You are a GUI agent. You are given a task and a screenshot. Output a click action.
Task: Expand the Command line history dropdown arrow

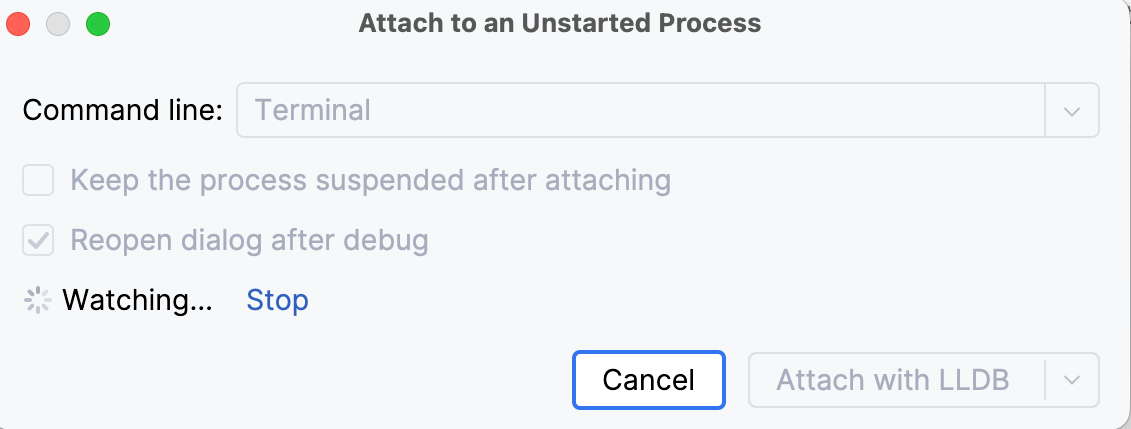tap(1072, 110)
